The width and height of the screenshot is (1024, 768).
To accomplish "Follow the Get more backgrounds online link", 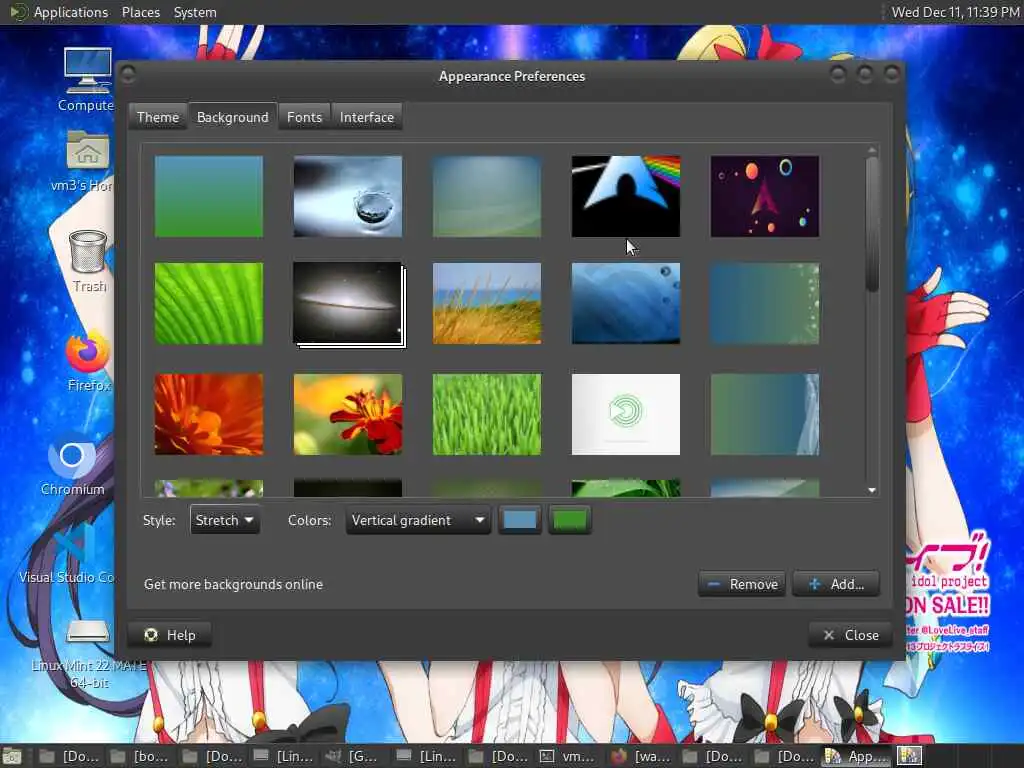I will (x=233, y=584).
